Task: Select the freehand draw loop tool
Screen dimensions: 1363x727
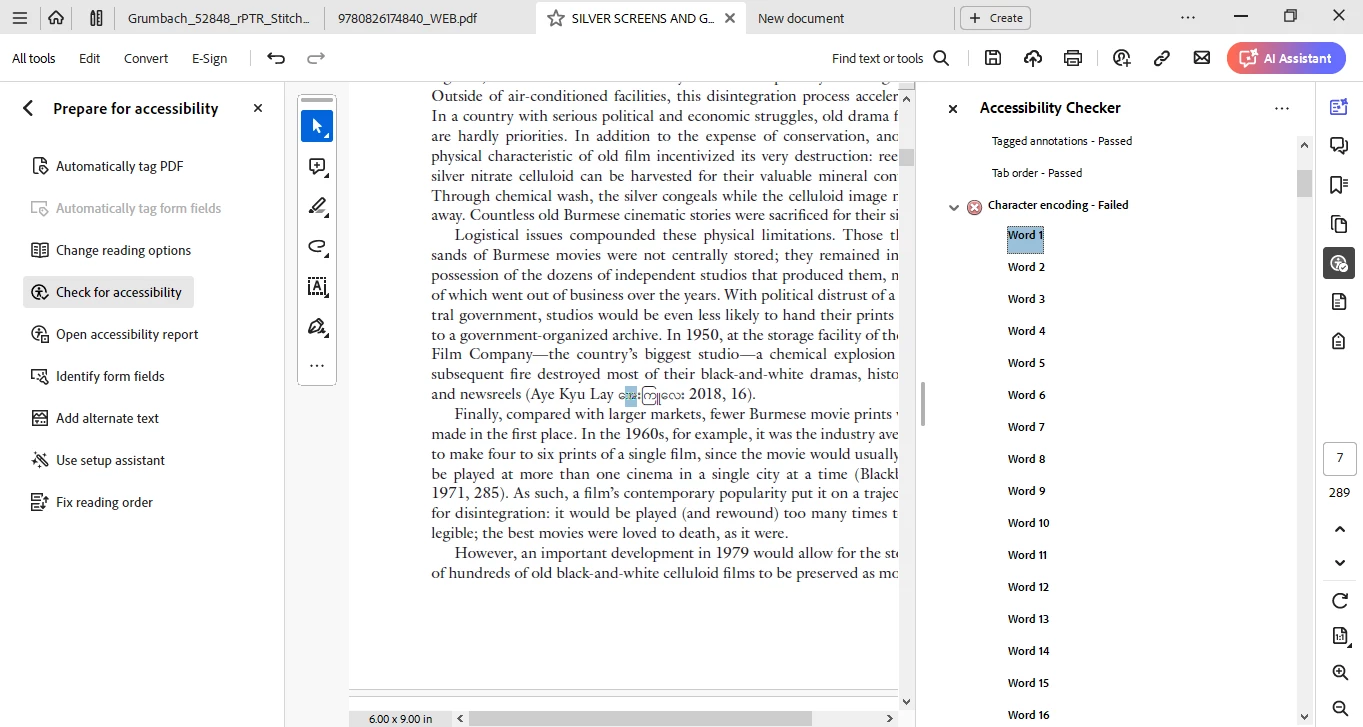Action: [x=317, y=247]
